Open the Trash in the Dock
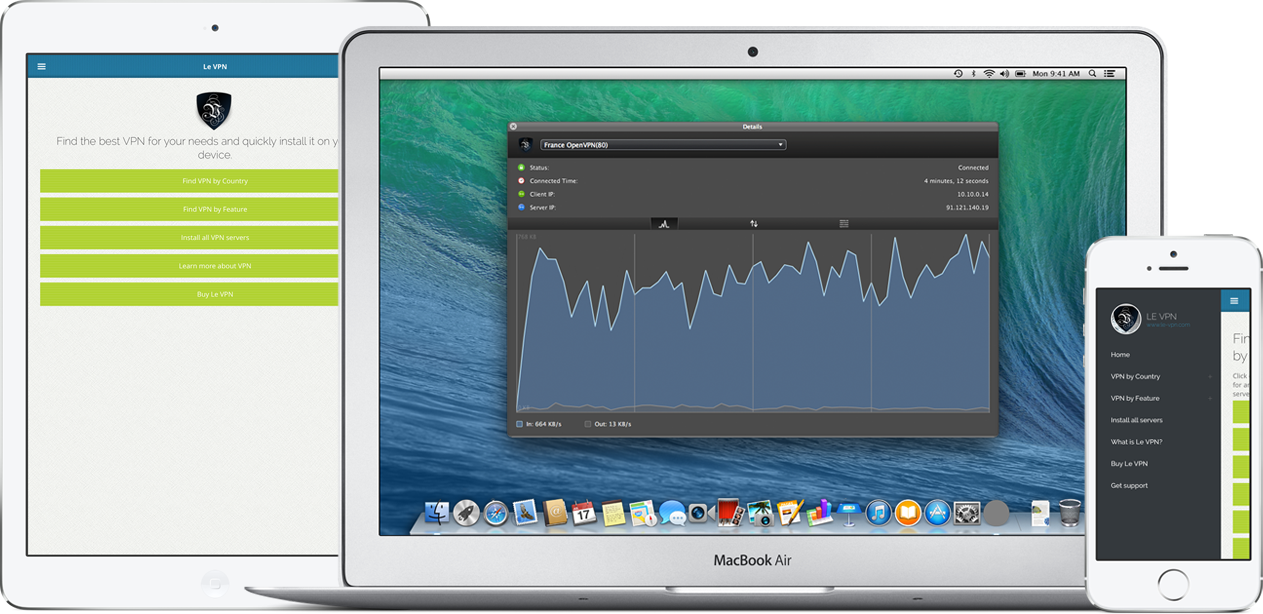Image resolution: width=1263 pixels, height=614 pixels. click(1070, 512)
